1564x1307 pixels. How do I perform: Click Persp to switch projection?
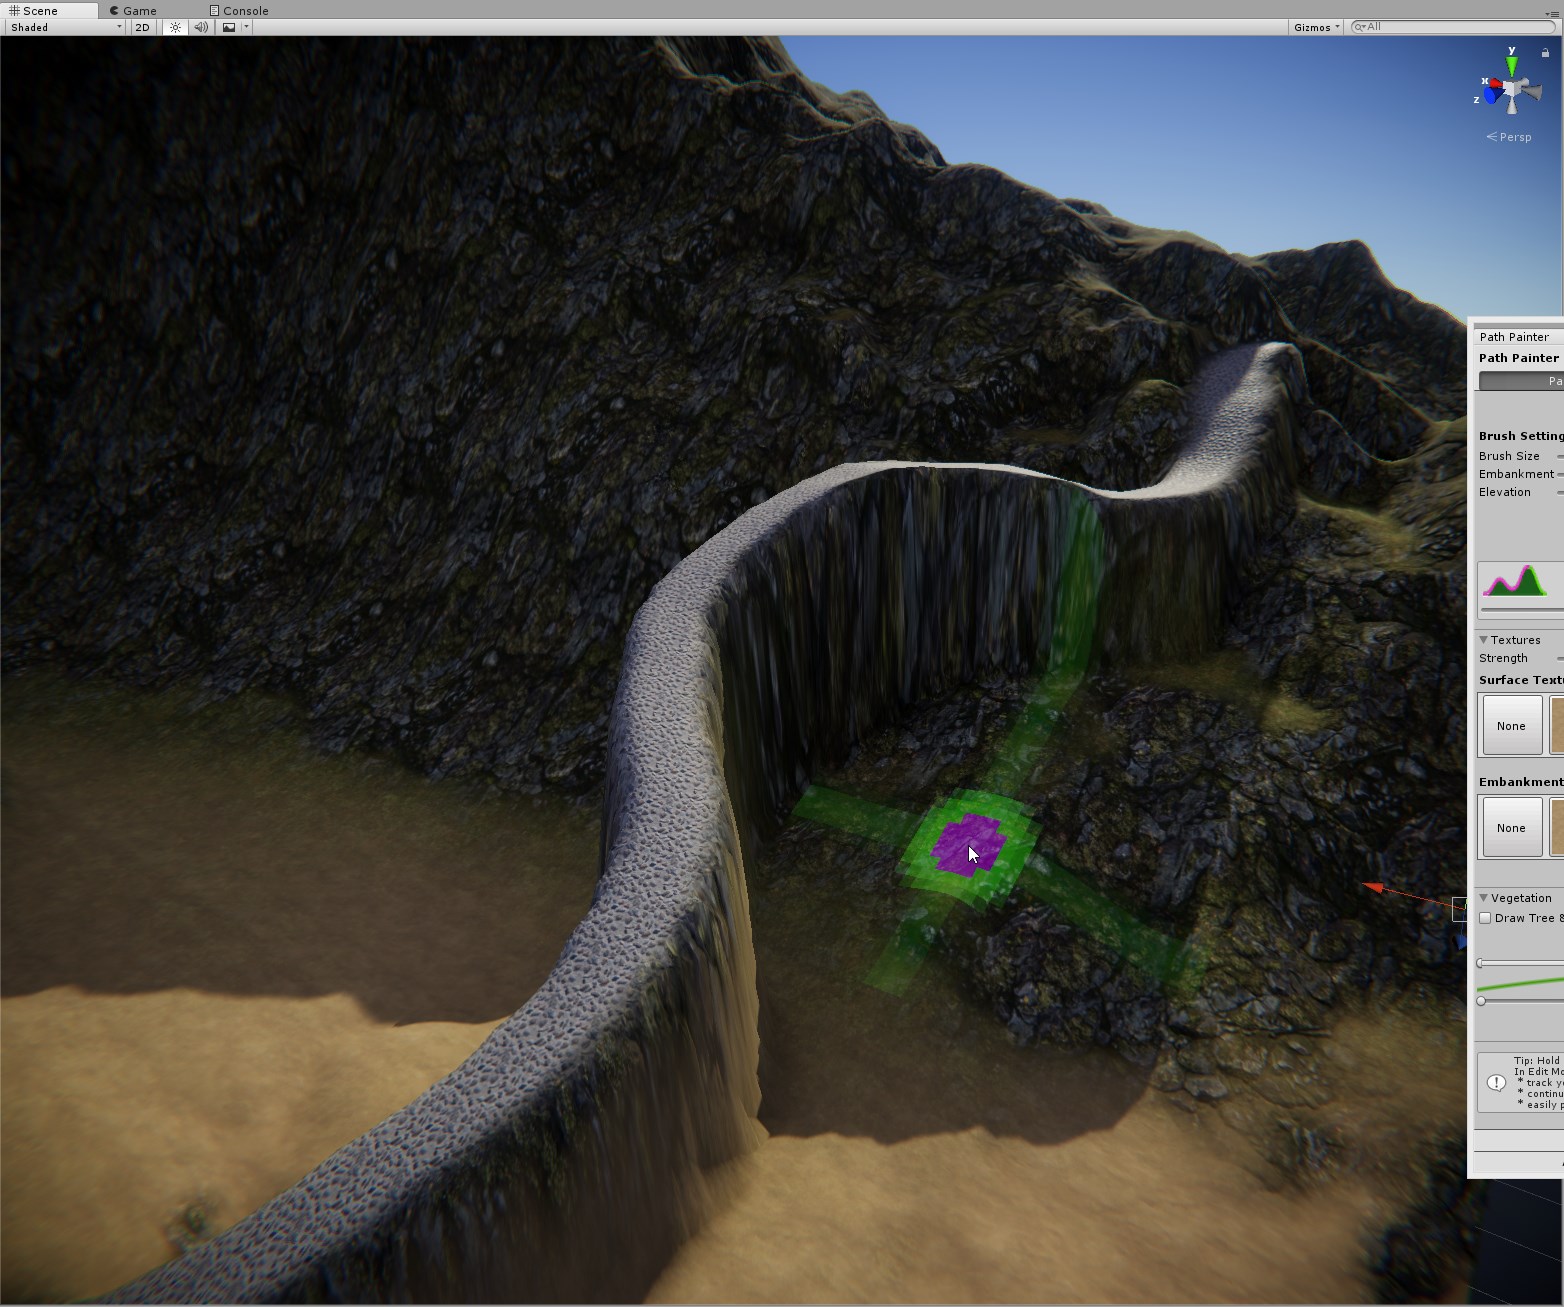coord(1511,137)
